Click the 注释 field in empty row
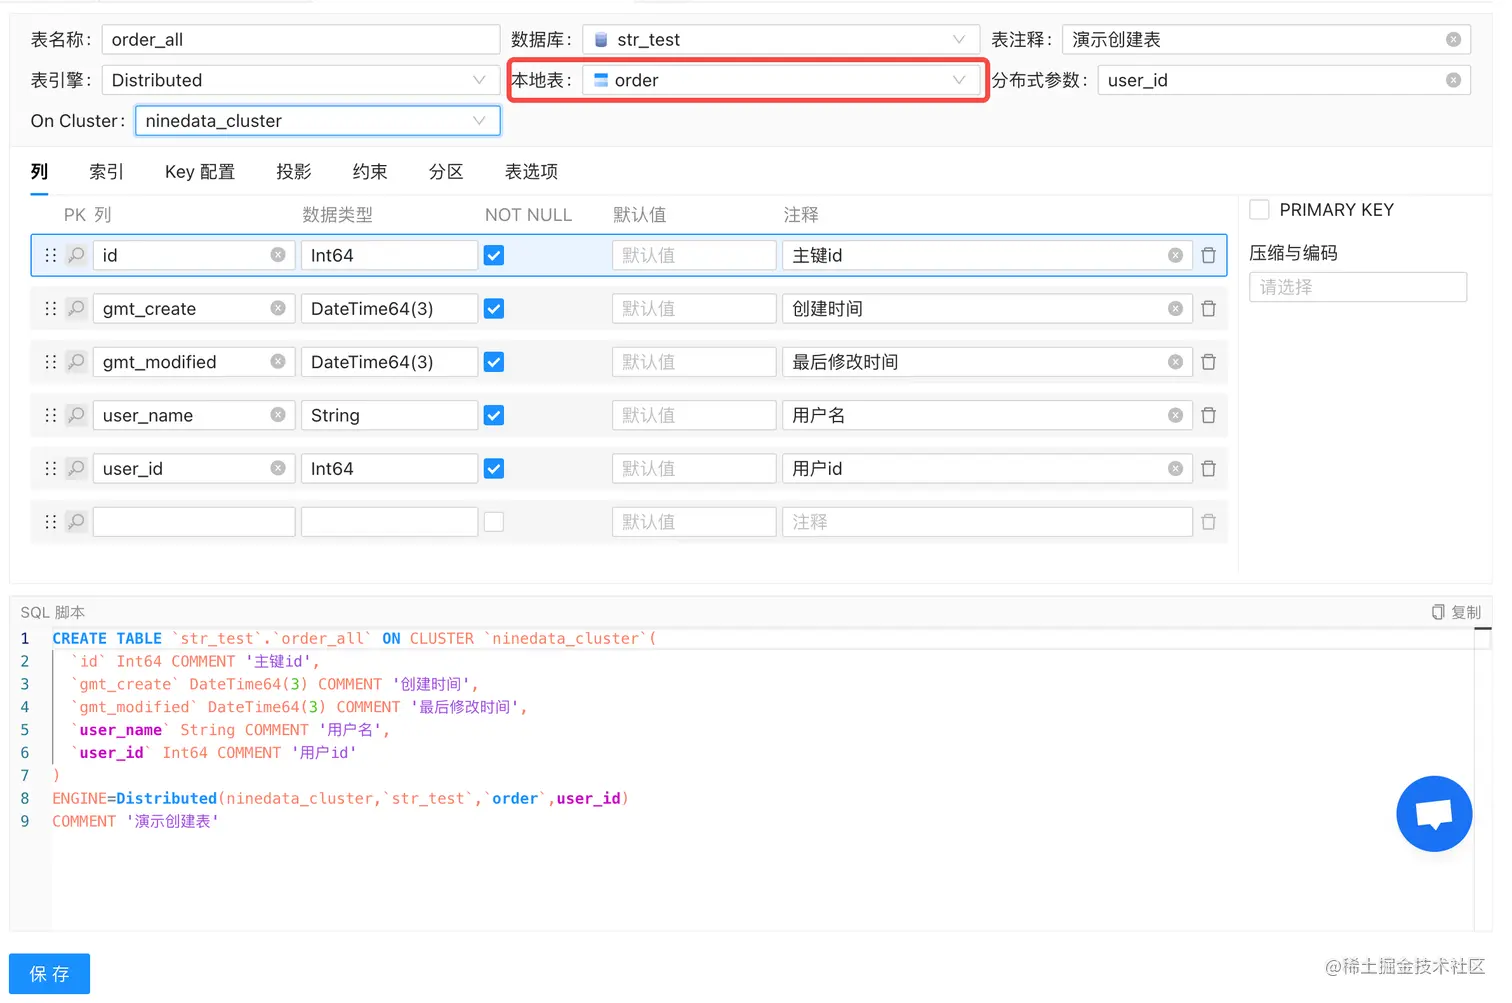The image size is (1512, 1003). pyautogui.click(x=987, y=521)
